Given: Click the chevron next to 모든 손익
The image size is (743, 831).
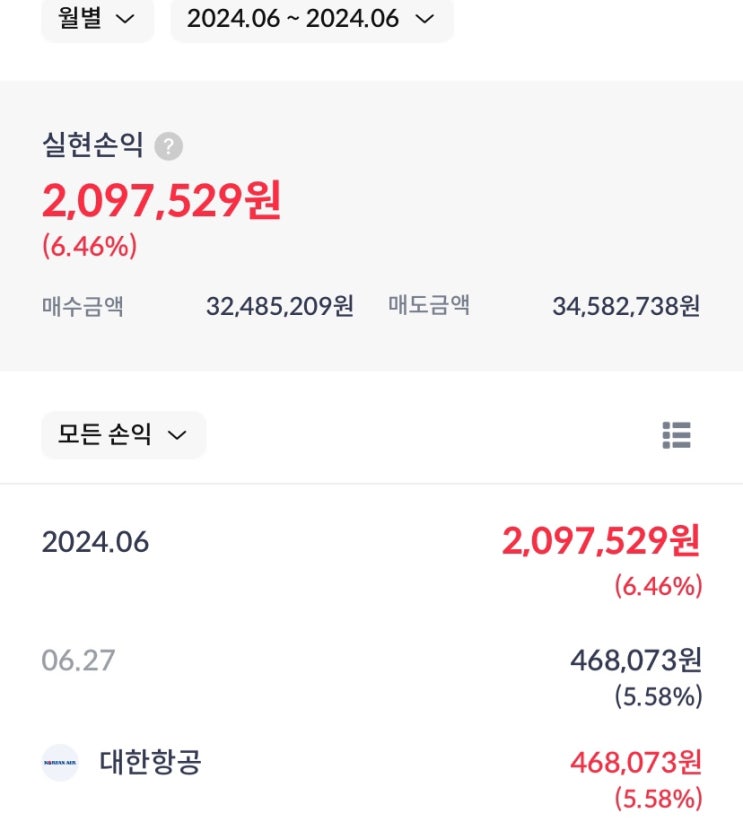Looking at the screenshot, I should coord(176,436).
